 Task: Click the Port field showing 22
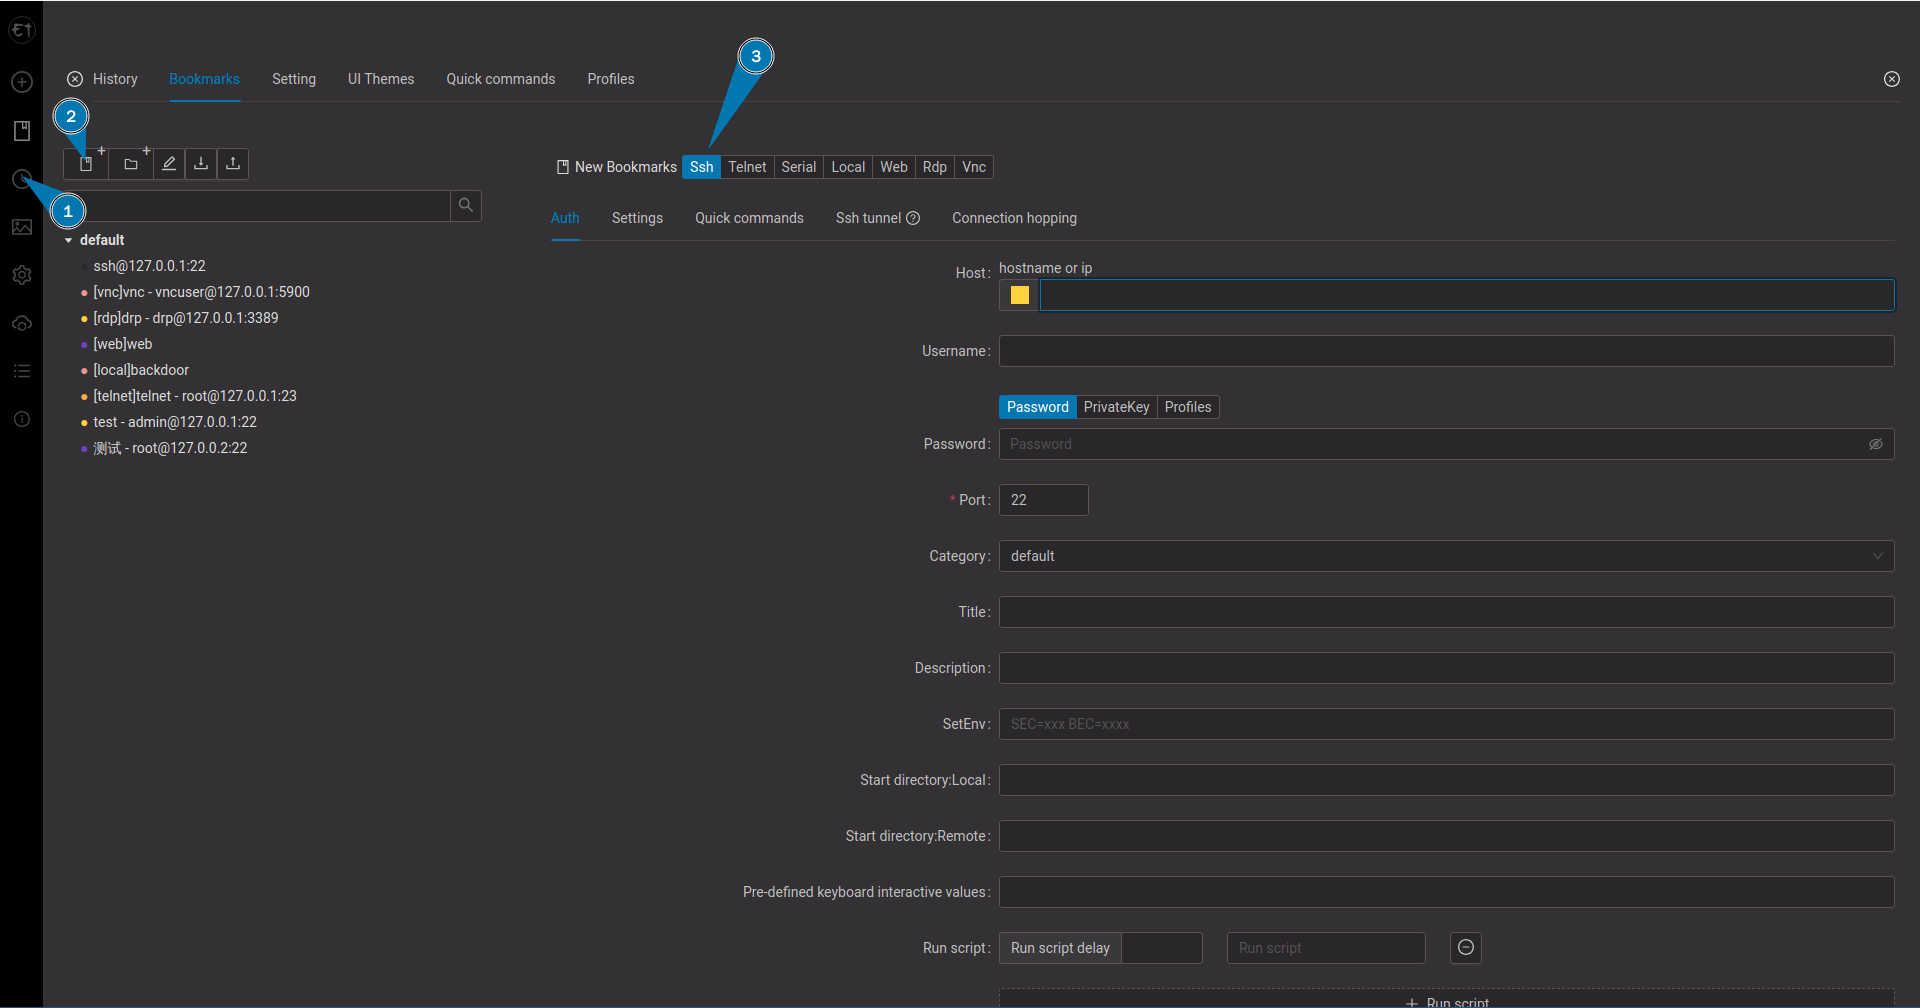pos(1044,500)
